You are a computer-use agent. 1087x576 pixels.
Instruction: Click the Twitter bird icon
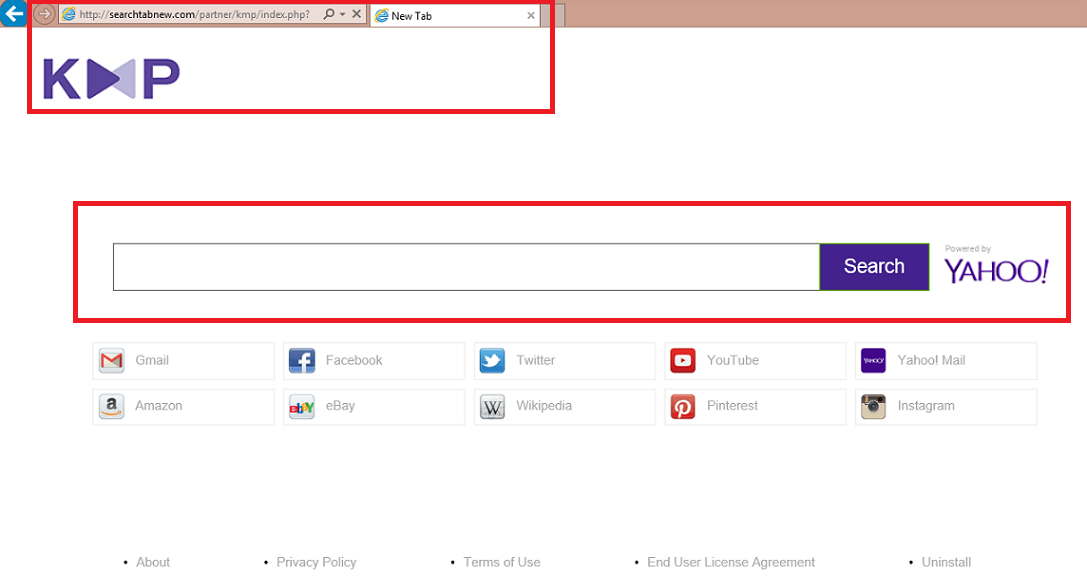tap(492, 360)
